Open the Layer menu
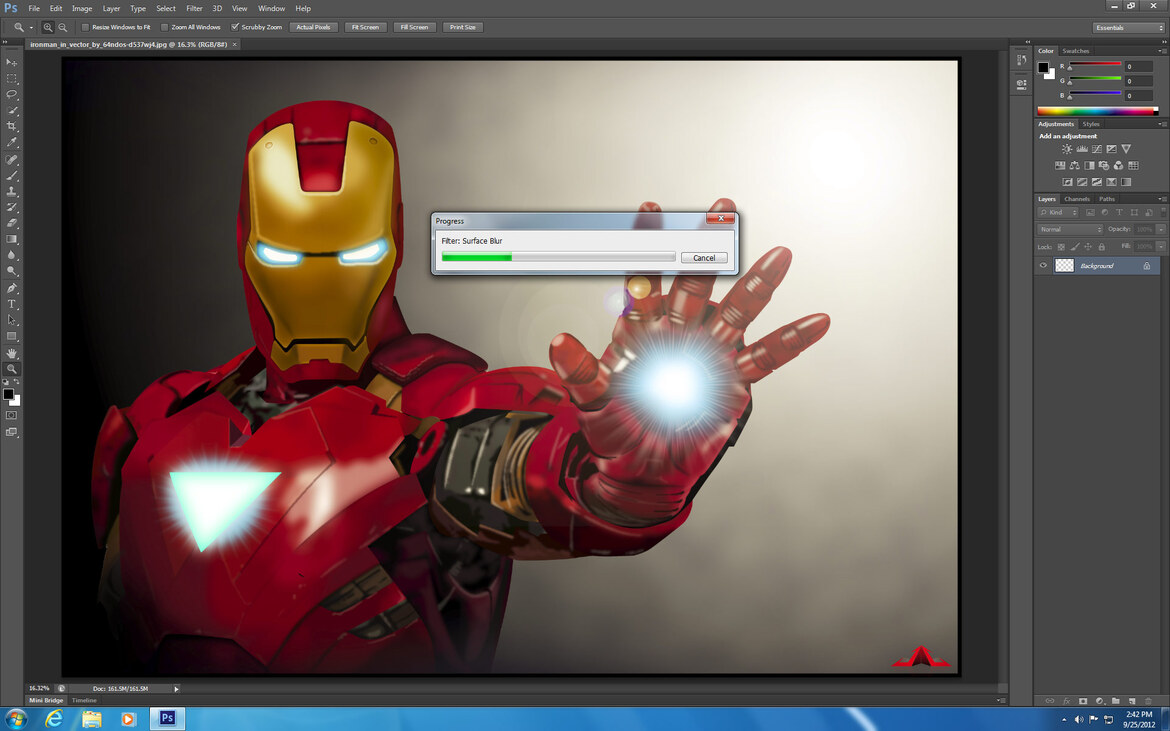 111,8
